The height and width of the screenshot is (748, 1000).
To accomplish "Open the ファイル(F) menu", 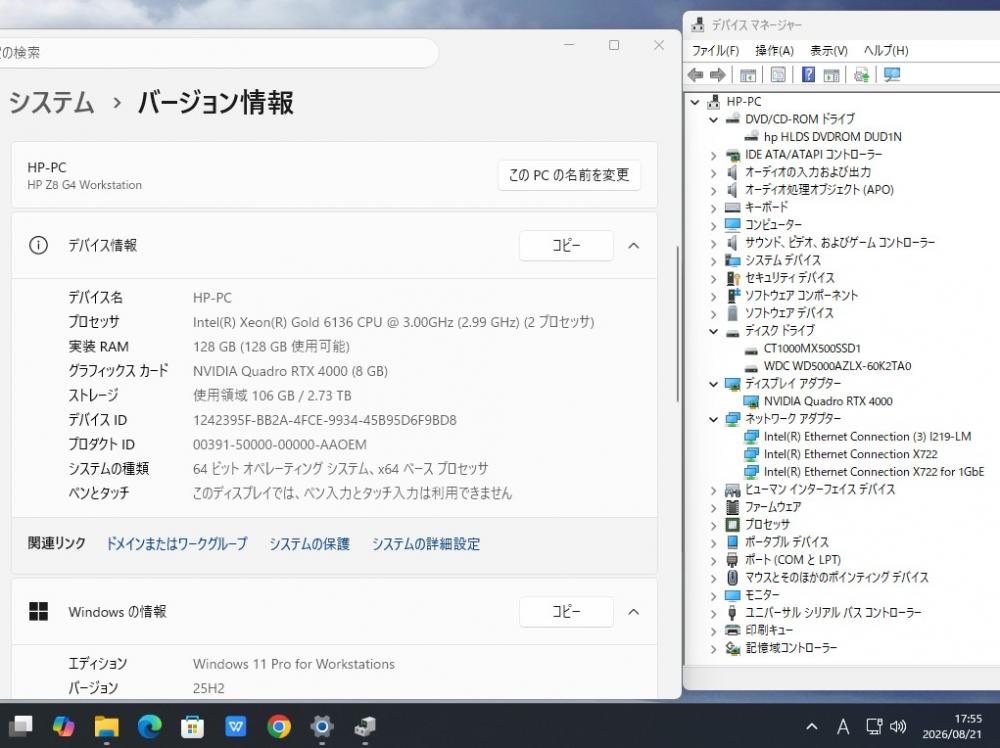I will (715, 50).
